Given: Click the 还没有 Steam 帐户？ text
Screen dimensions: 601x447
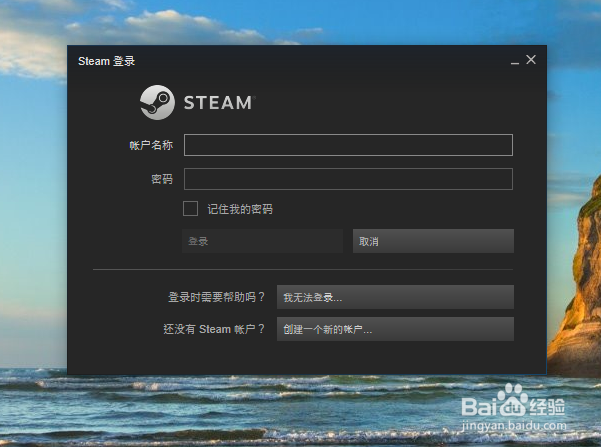Looking at the screenshot, I should [214, 329].
